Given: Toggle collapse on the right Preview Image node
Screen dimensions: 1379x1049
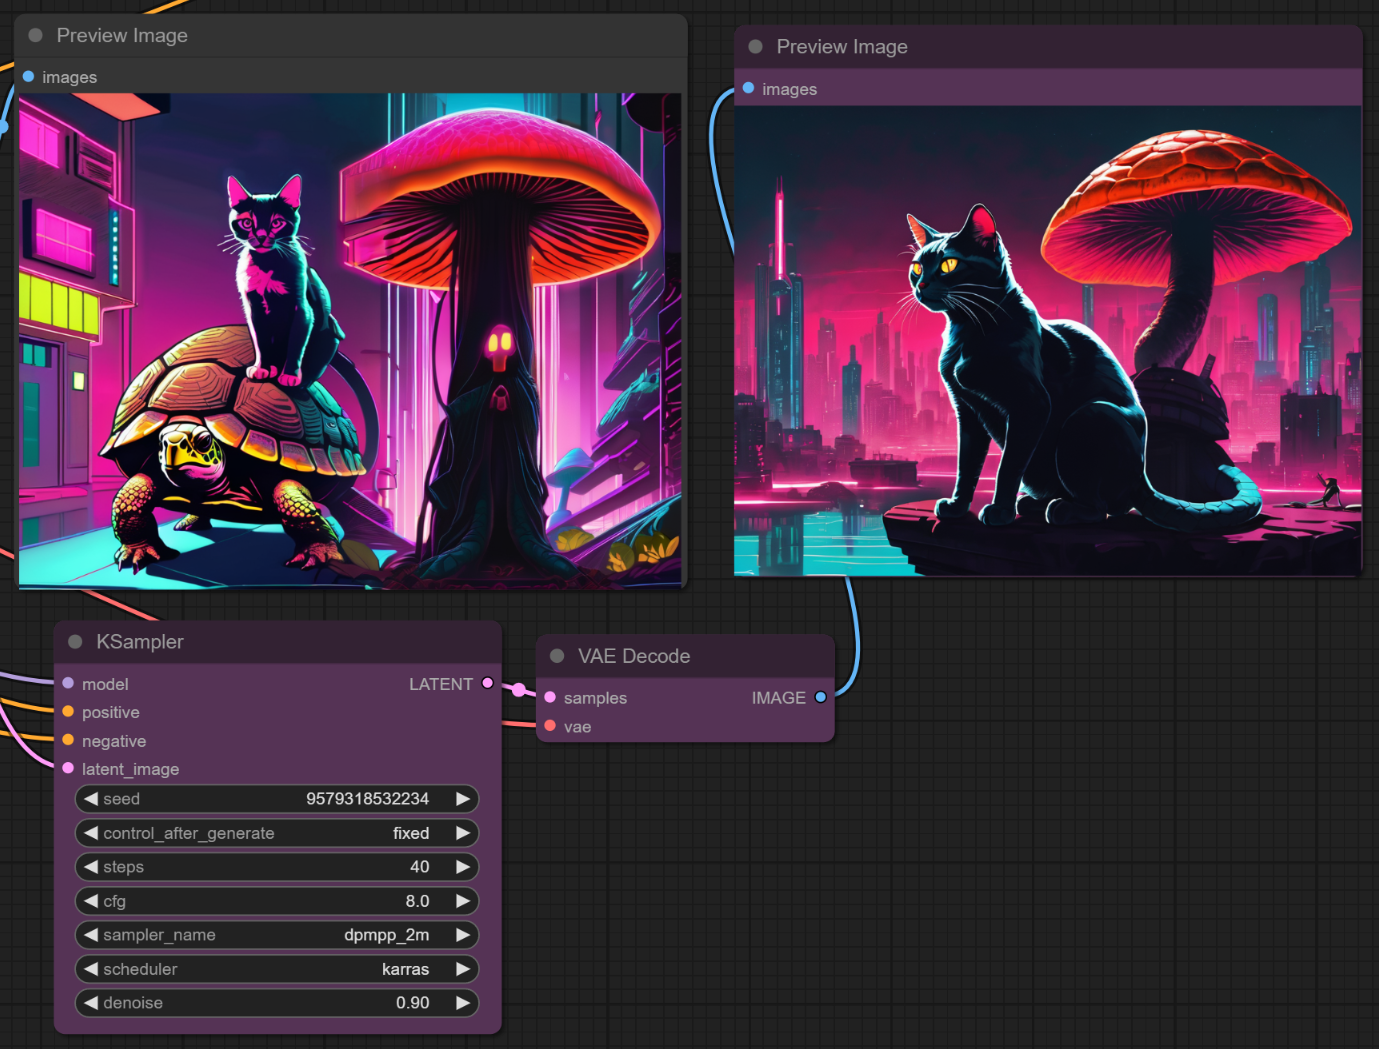Looking at the screenshot, I should click(756, 47).
